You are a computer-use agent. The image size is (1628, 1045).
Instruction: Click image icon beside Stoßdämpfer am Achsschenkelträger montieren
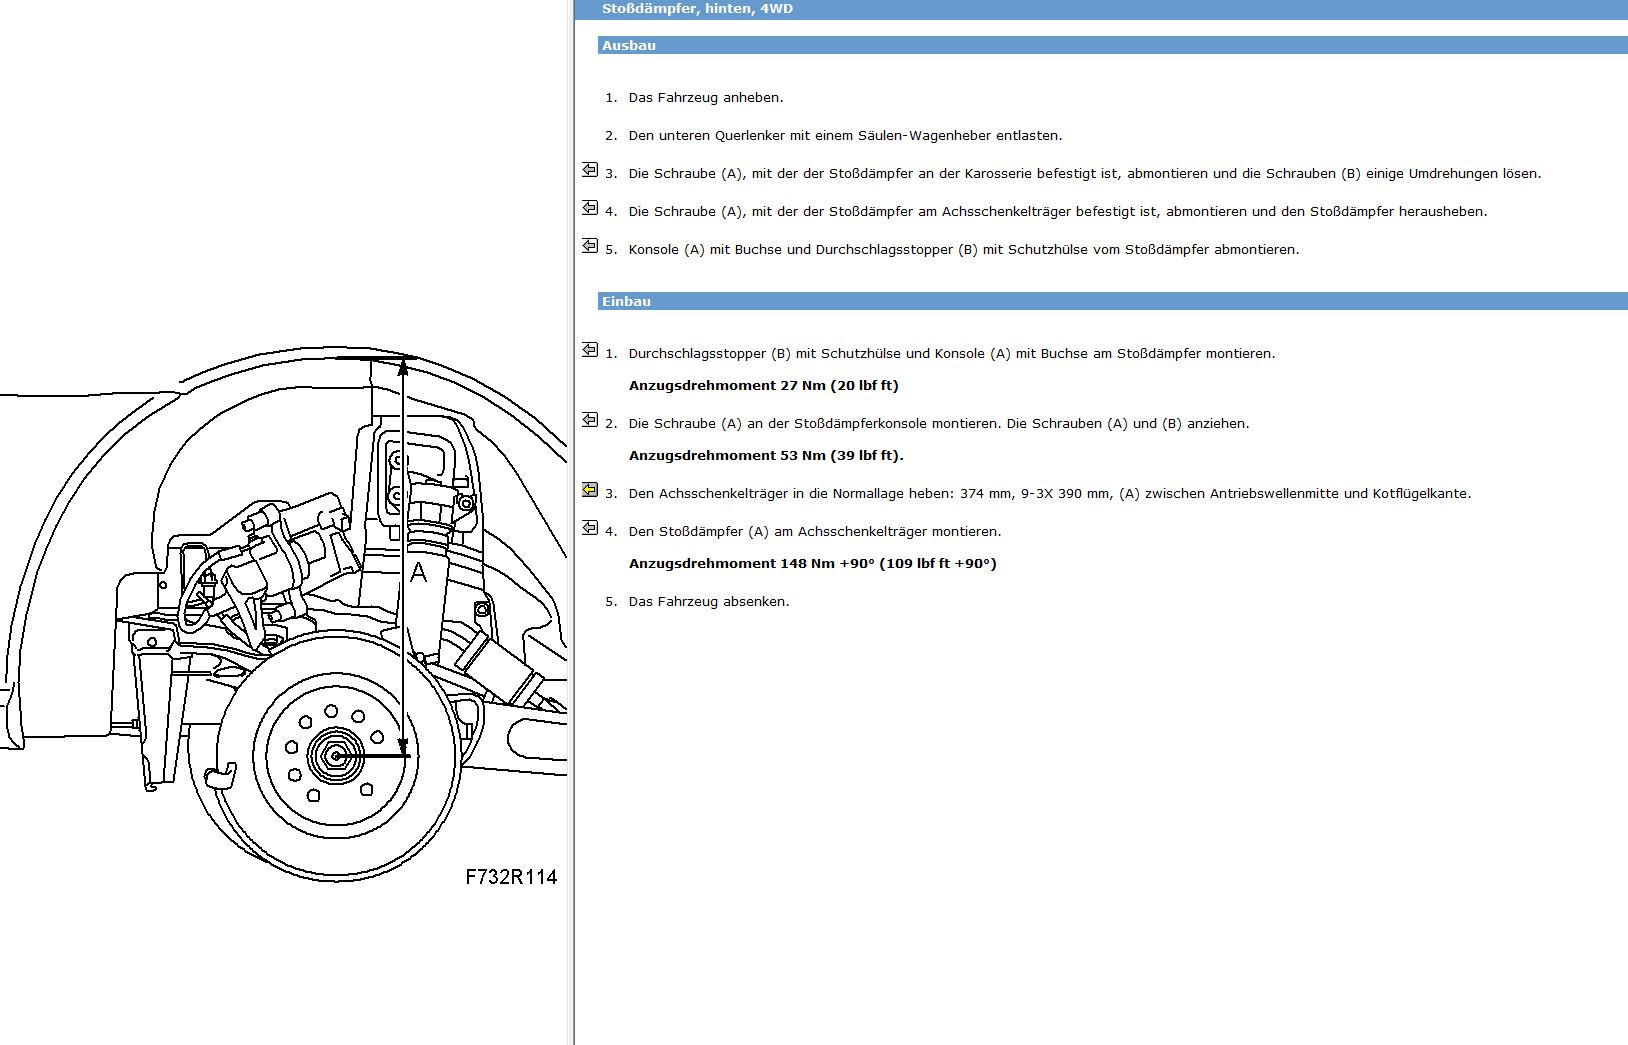tap(590, 528)
